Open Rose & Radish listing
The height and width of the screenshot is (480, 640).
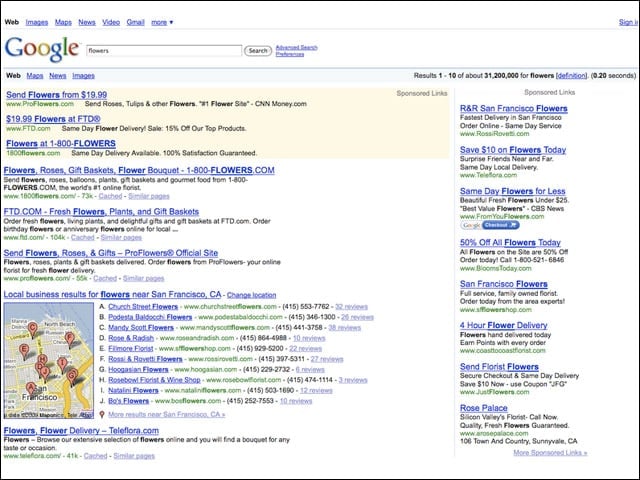tap(131, 338)
